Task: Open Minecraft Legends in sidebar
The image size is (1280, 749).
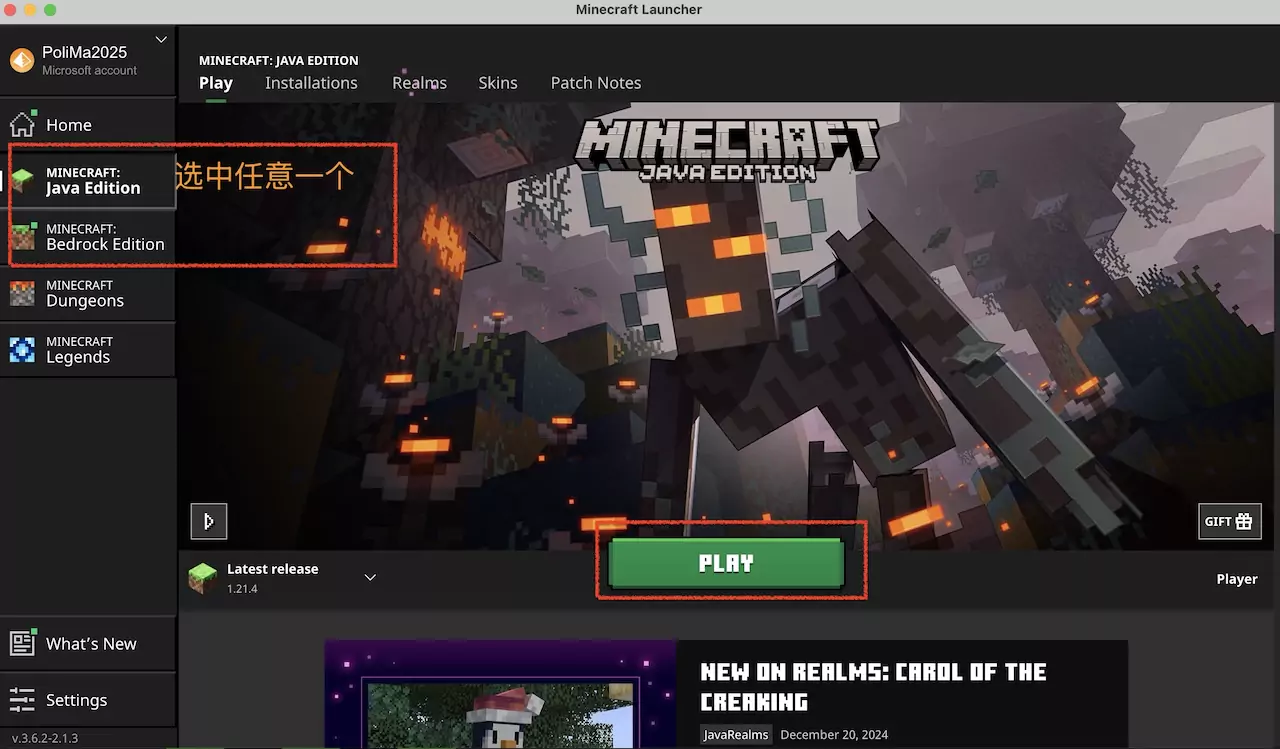Action: pyautogui.click(x=88, y=349)
